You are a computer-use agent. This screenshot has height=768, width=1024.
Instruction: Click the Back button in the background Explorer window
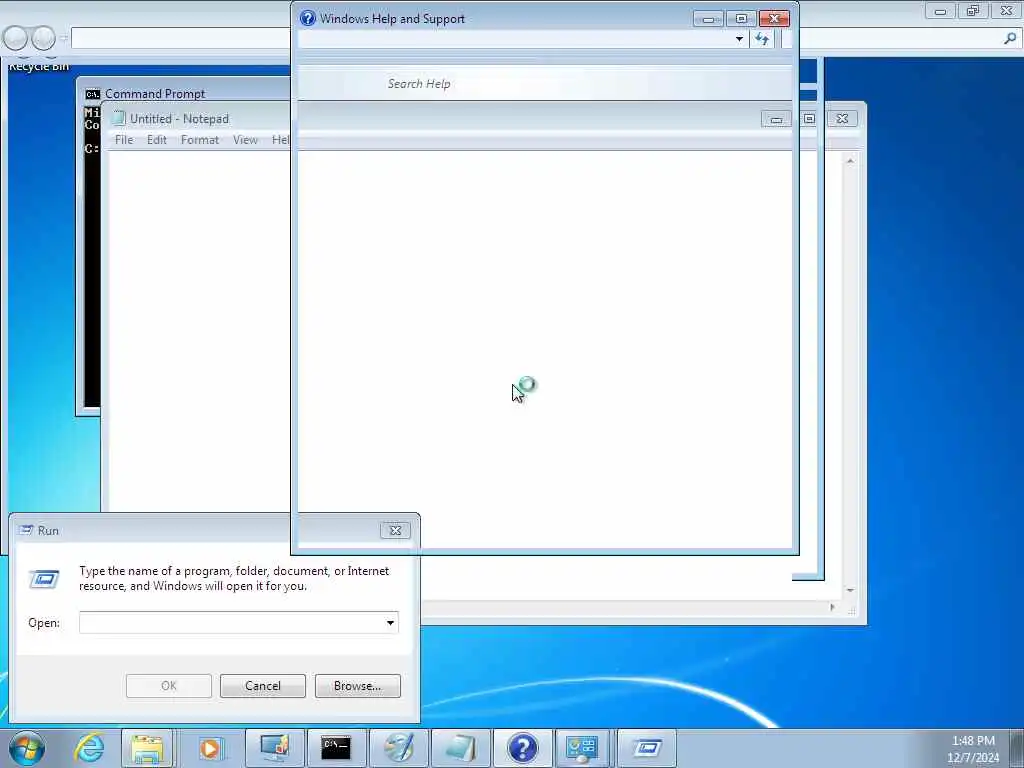(x=15, y=39)
